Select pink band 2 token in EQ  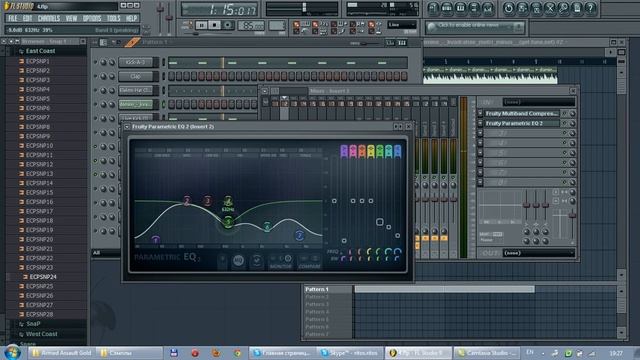[353, 151]
